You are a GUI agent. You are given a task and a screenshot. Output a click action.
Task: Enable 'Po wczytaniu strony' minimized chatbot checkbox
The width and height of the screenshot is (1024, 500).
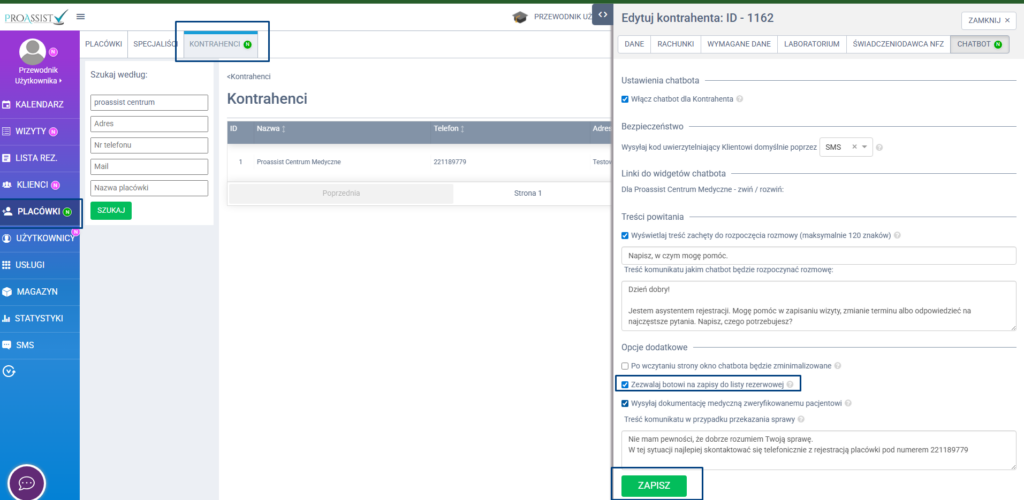tap(625, 366)
